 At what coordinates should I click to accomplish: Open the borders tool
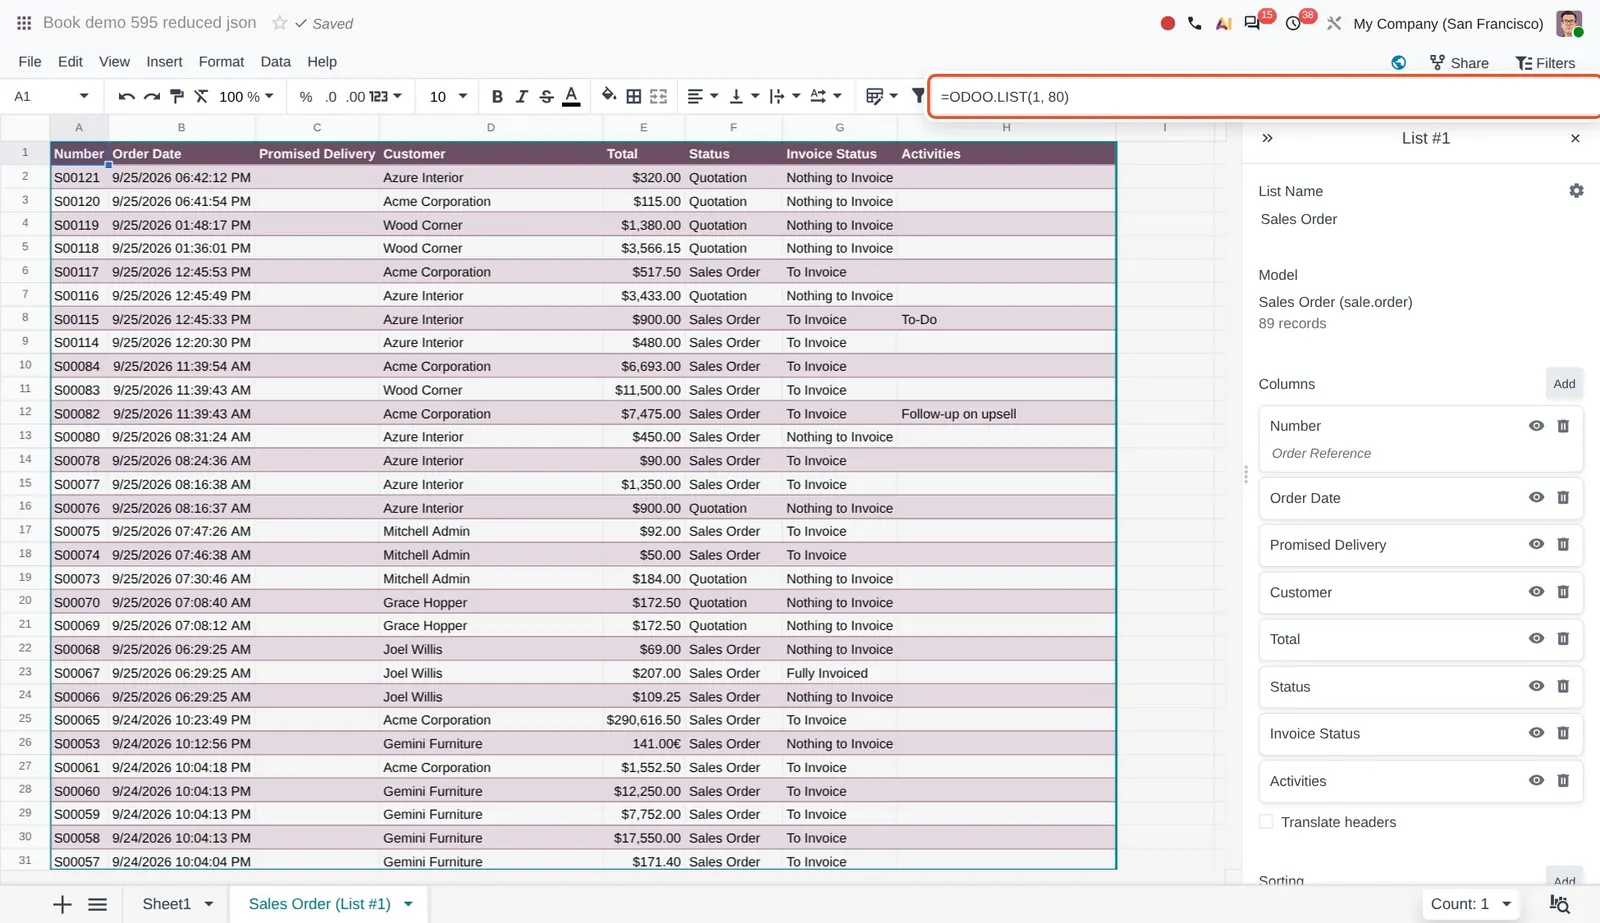click(x=634, y=96)
